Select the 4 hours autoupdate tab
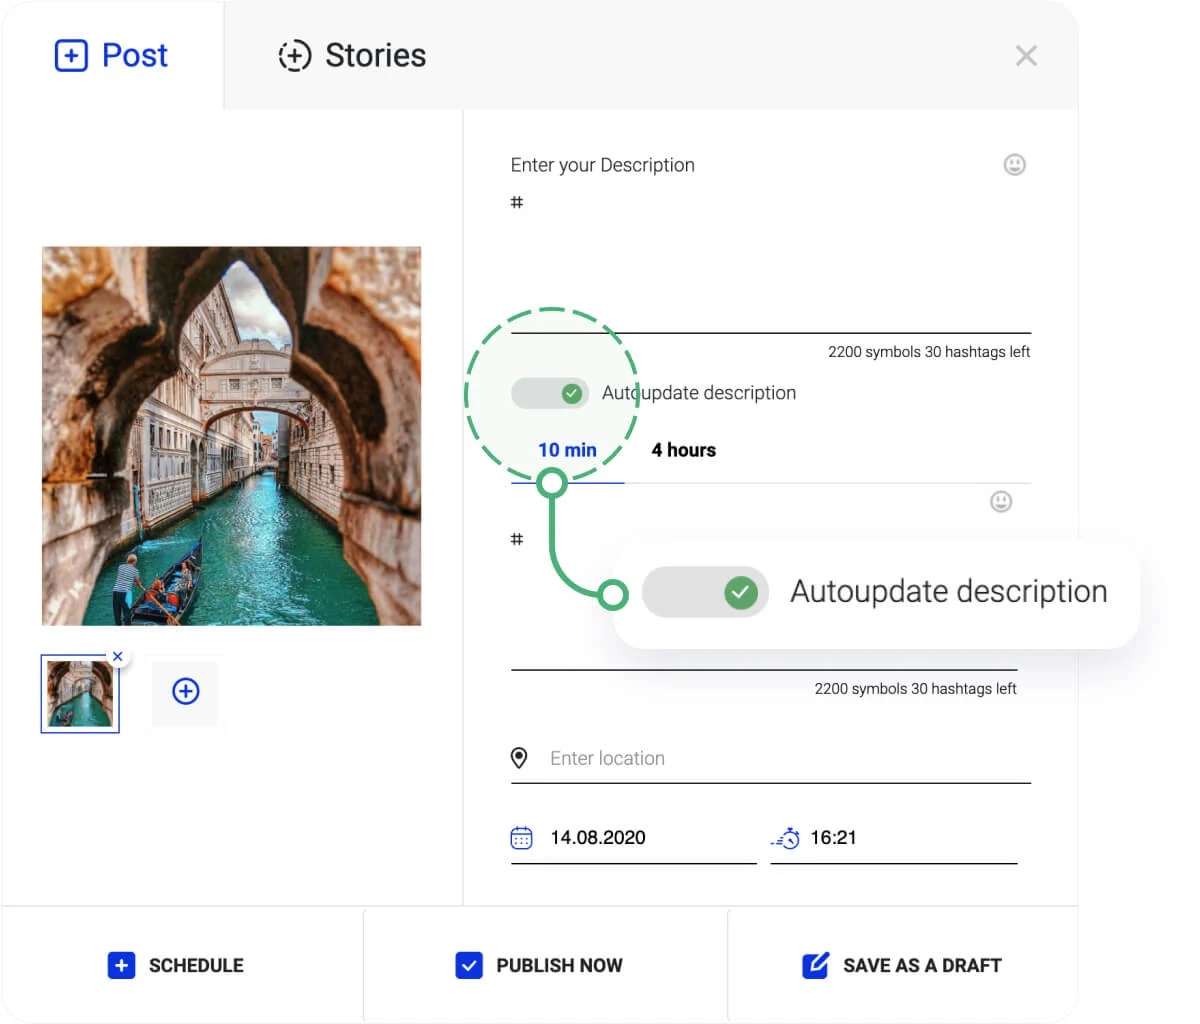Image resolution: width=1200 pixels, height=1024 pixels. 684,450
